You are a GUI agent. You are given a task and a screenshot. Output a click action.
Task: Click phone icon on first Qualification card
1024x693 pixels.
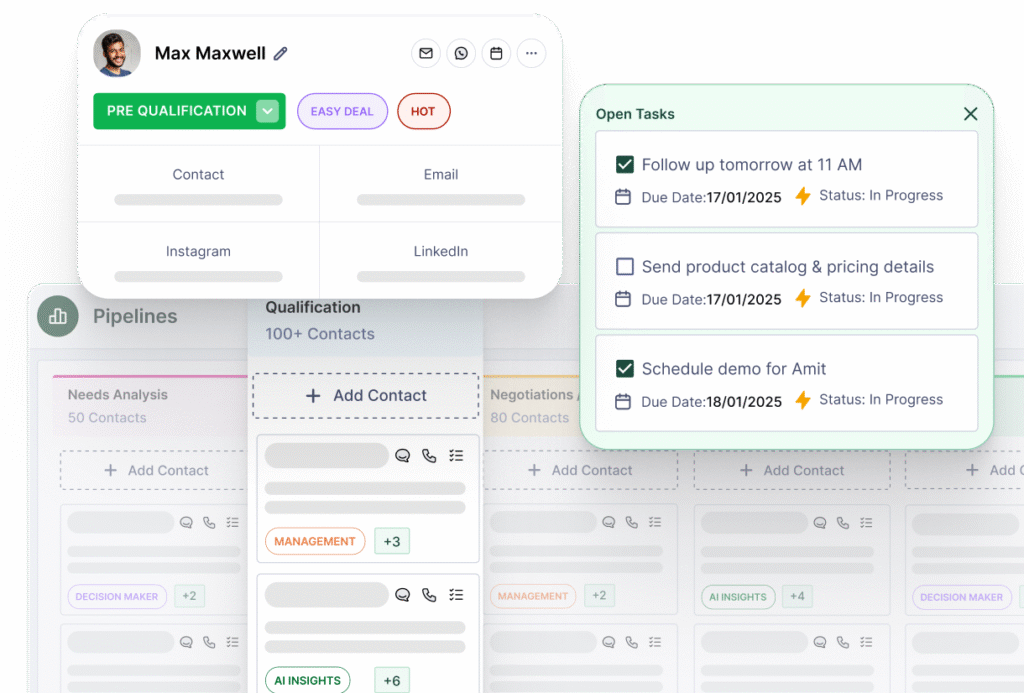click(429, 456)
